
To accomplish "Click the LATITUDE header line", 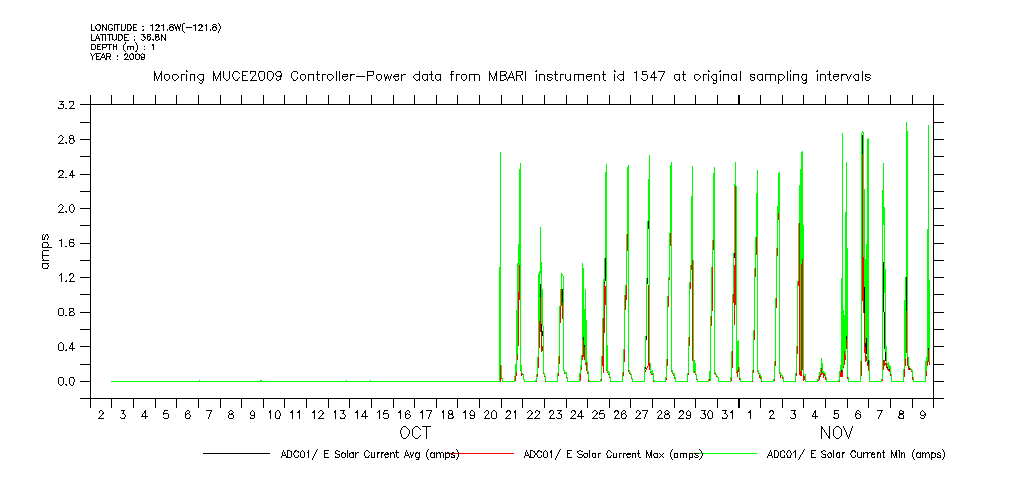I will pos(126,37).
